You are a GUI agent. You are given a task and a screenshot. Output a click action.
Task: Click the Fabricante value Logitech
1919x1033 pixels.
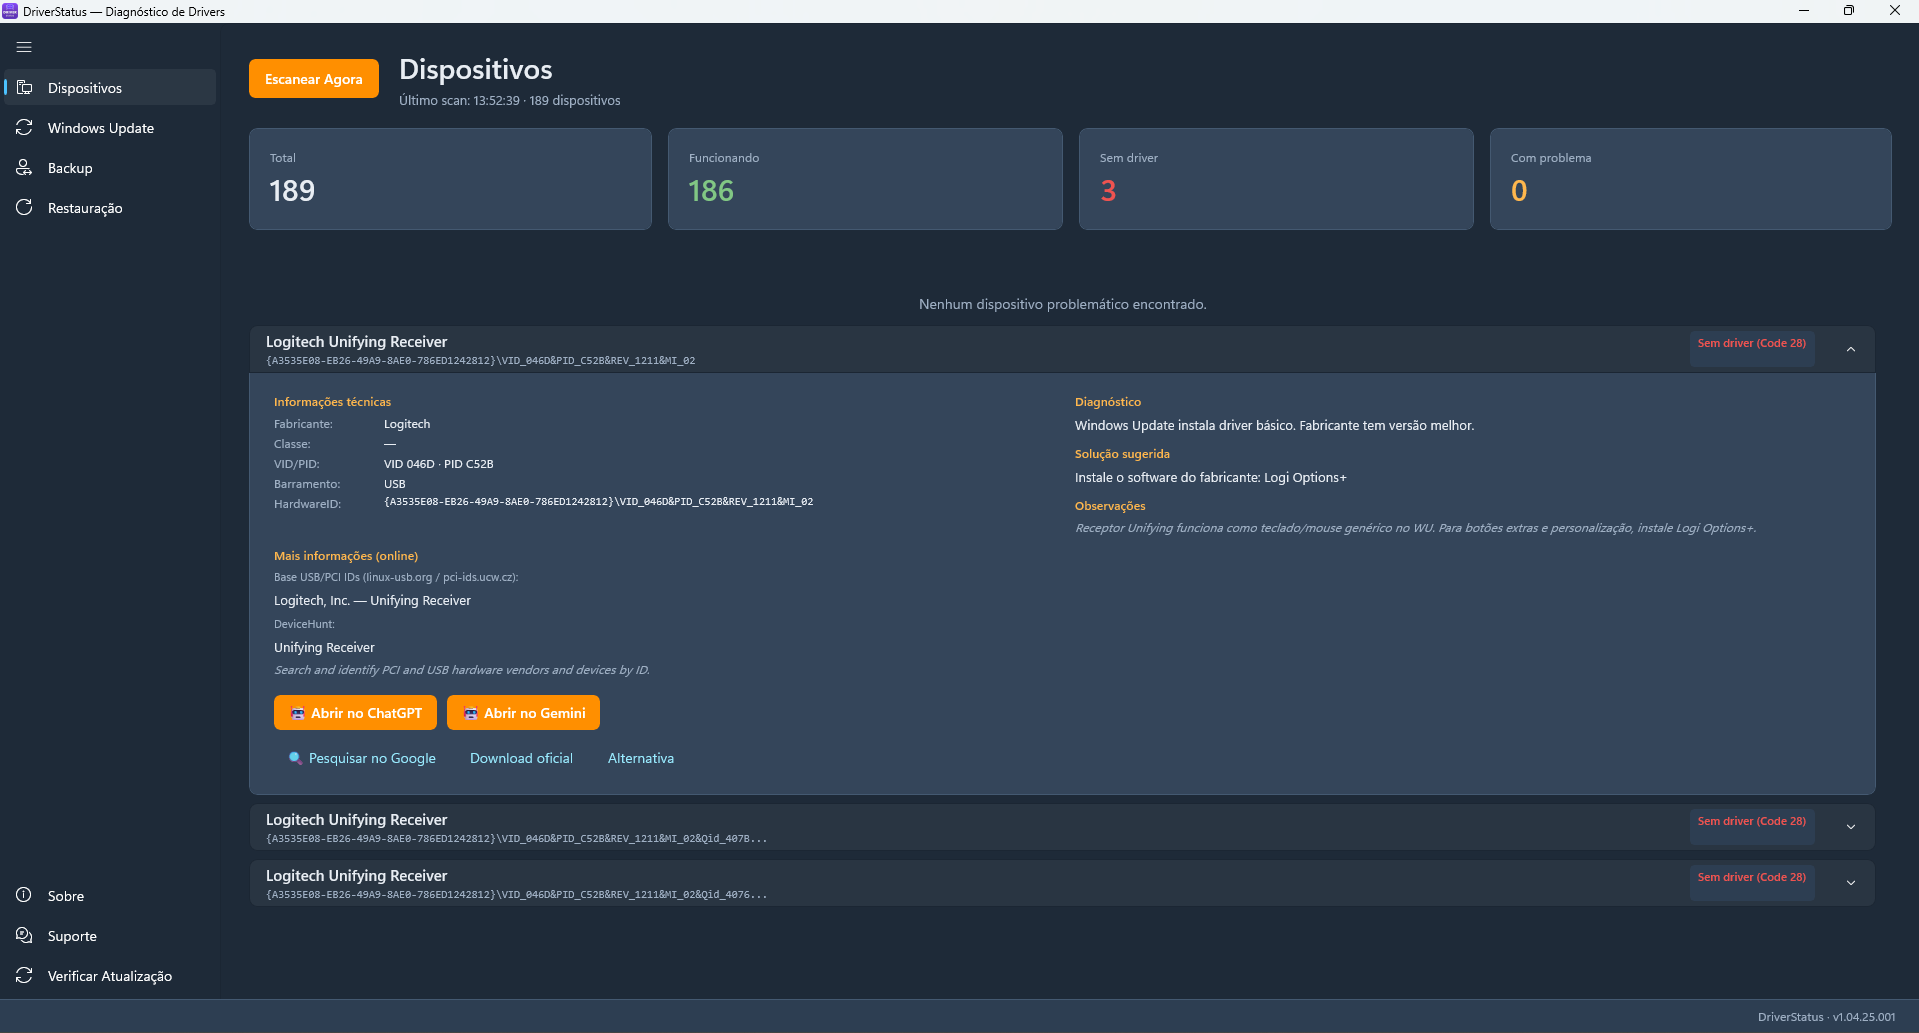(x=407, y=424)
